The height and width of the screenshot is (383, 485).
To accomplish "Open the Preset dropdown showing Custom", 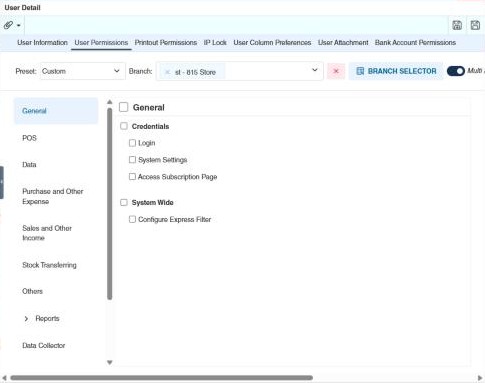I will click(83, 71).
